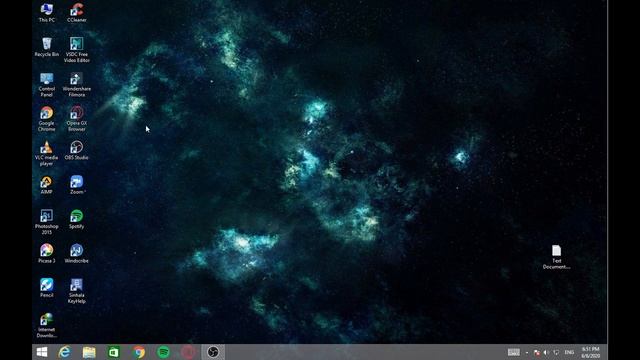Select the Picasa 3 desktop shortcut

pos(47,253)
